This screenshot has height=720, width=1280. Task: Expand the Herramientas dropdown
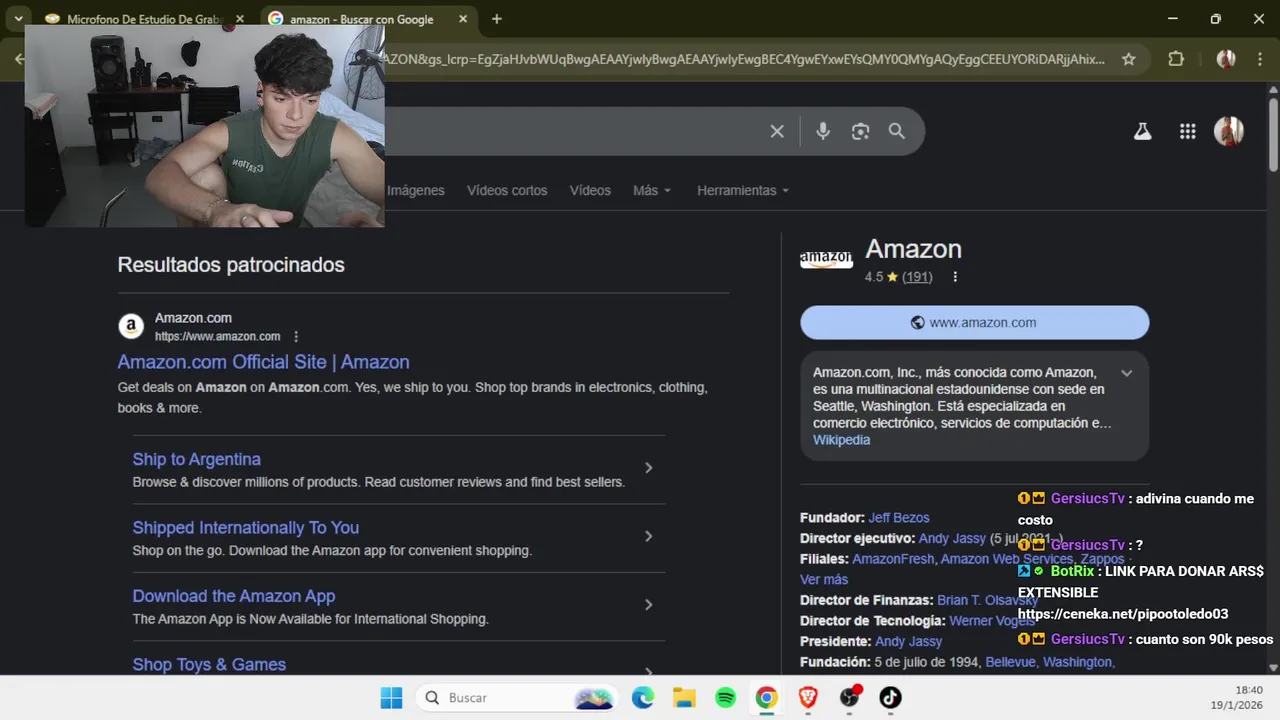coord(743,190)
